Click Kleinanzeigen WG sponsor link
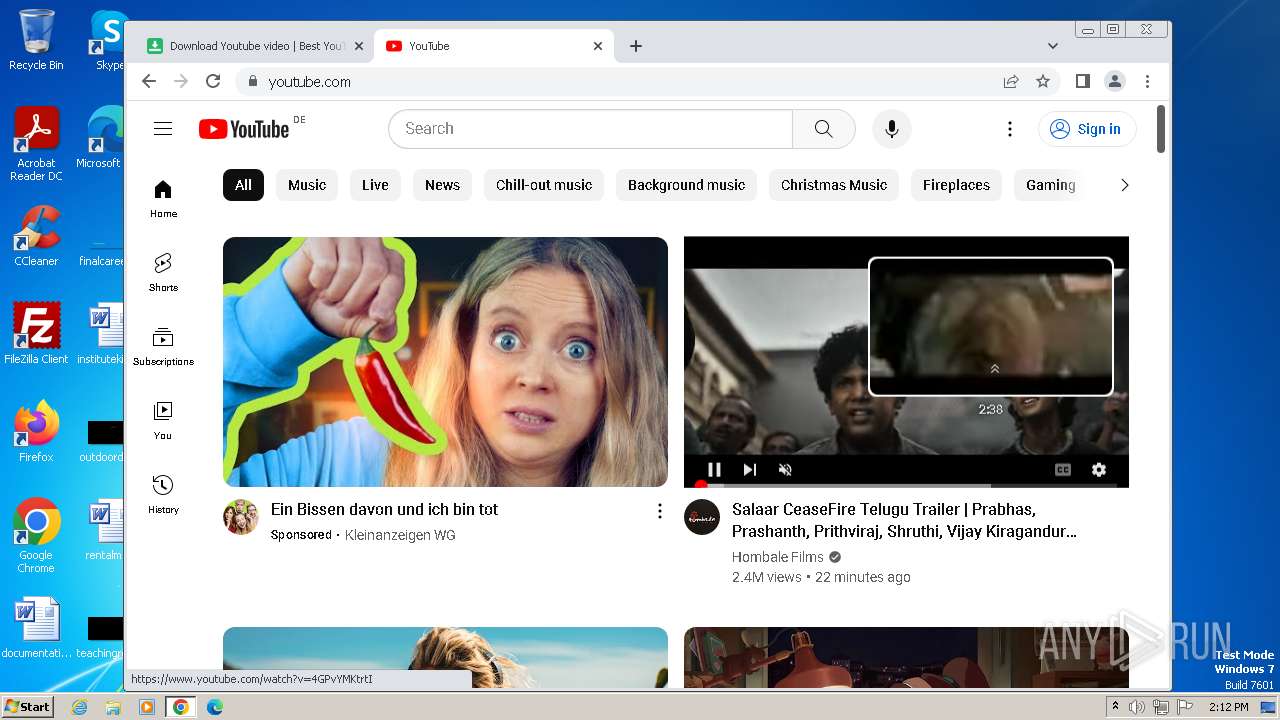Screen dimensions: 1280x720 click(x=400, y=535)
